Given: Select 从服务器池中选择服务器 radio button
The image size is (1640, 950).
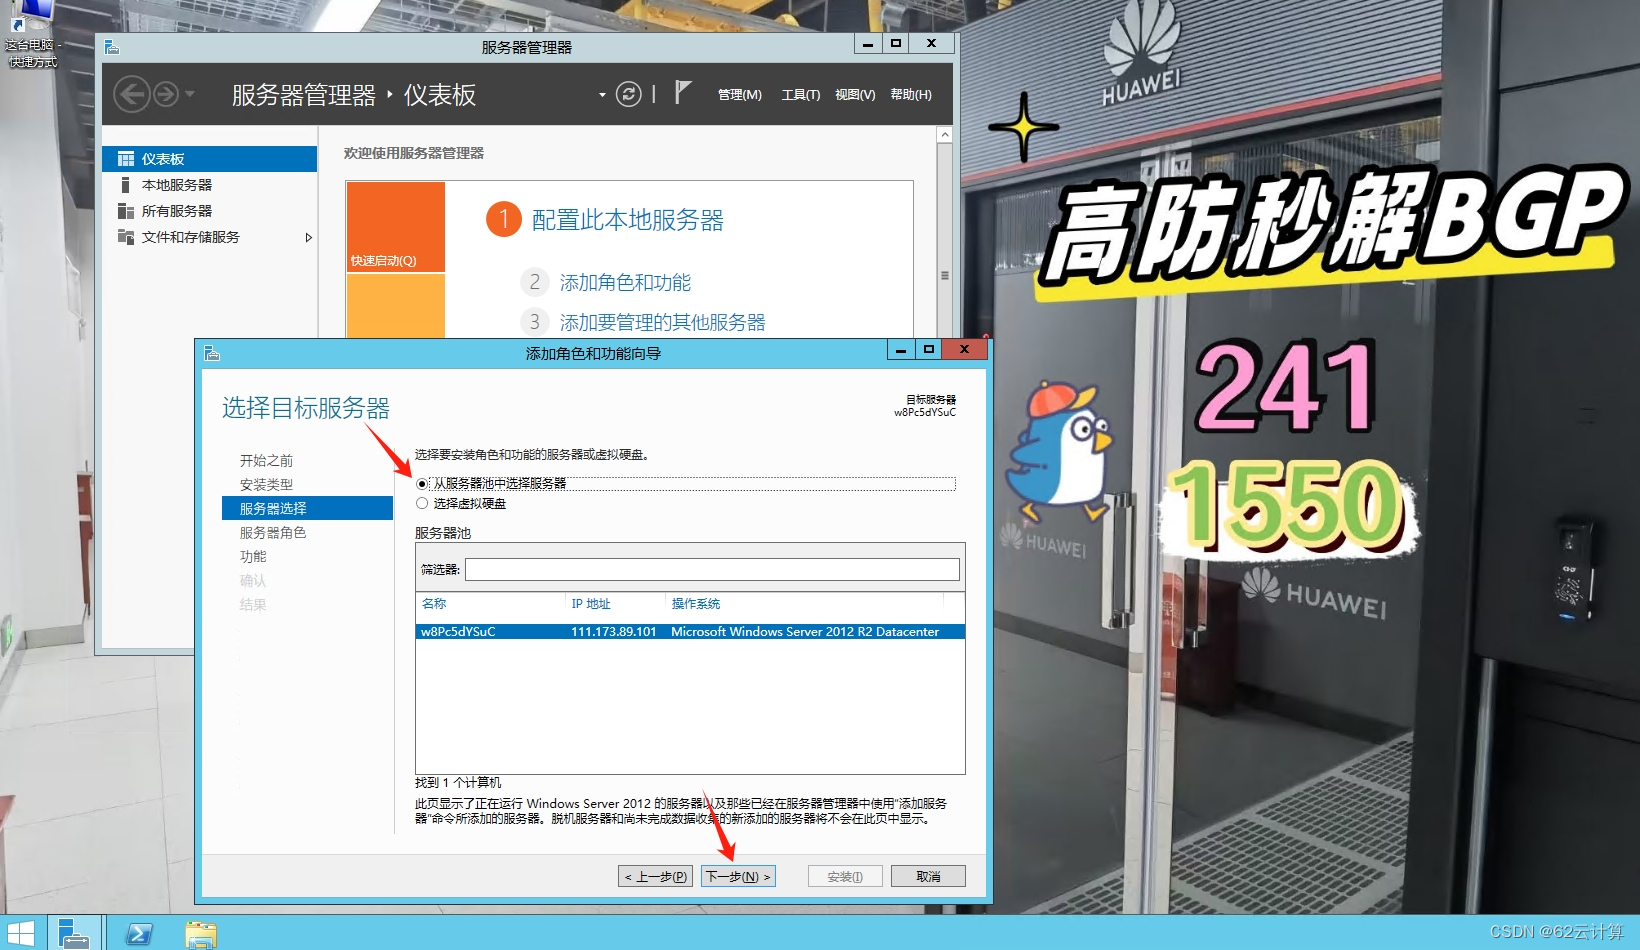Looking at the screenshot, I should tap(422, 484).
